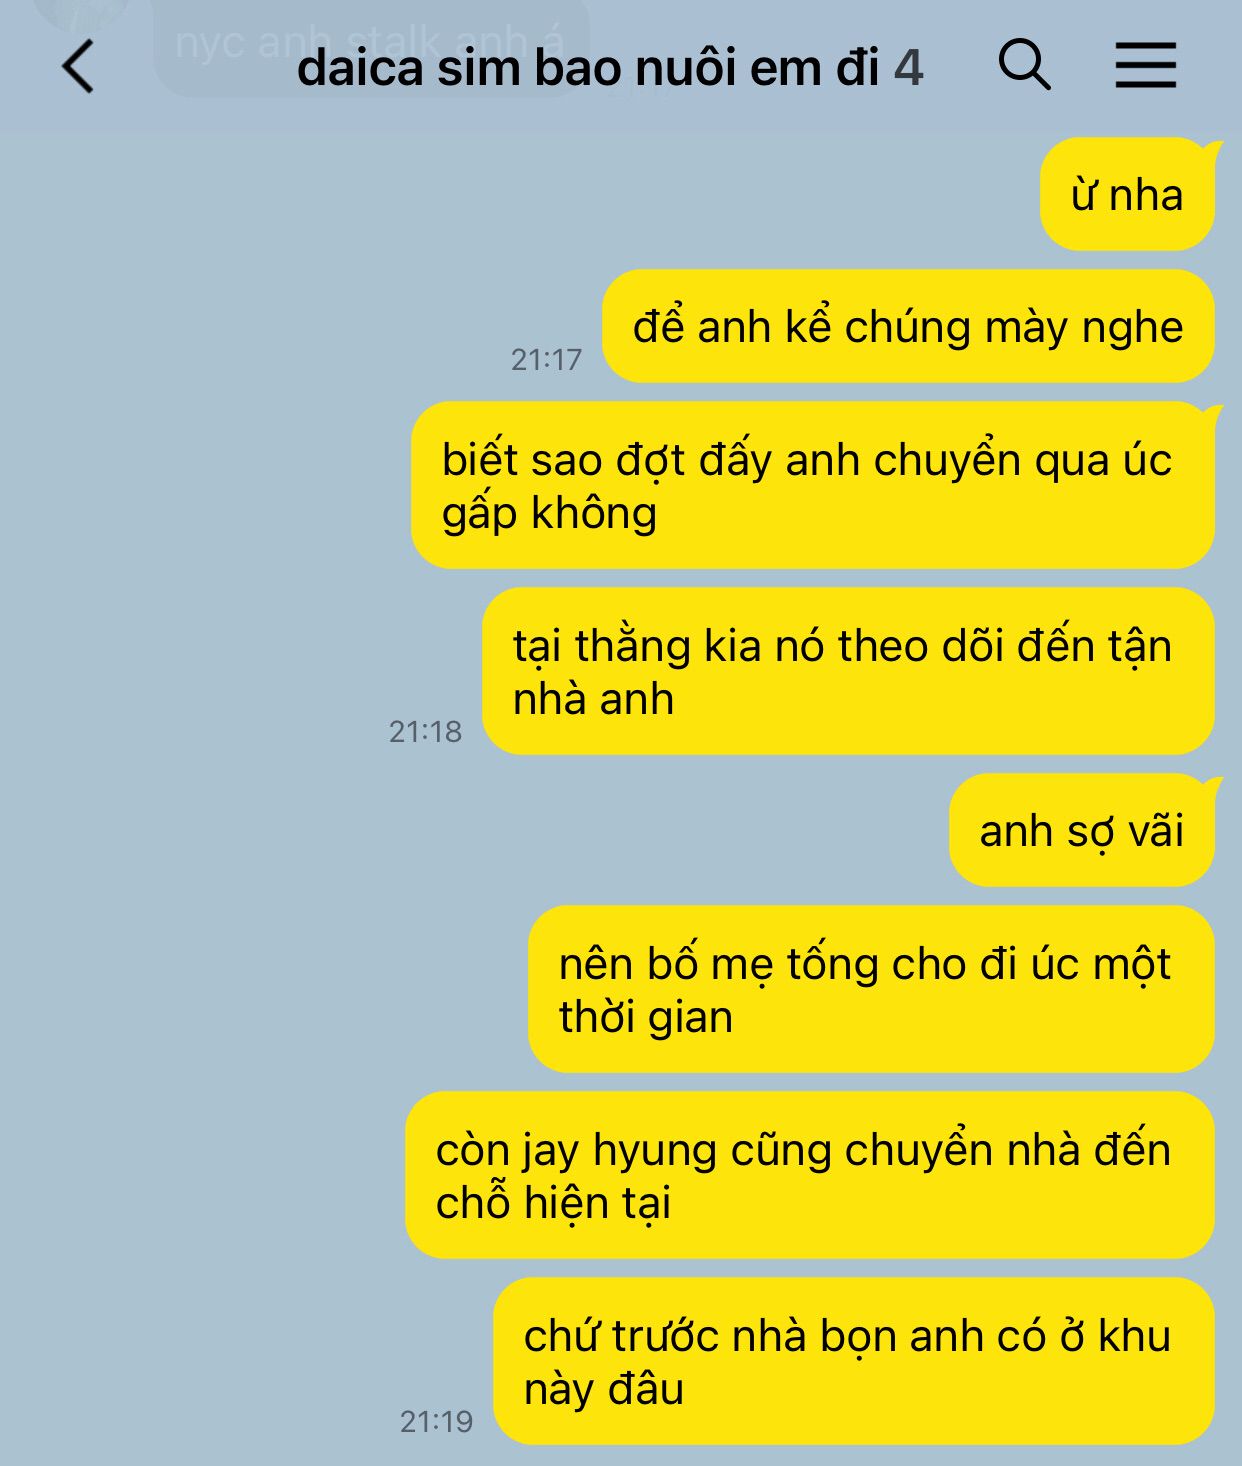Tap the partial avatar at top left
1242x1466 pixels.
[x=80, y=12]
